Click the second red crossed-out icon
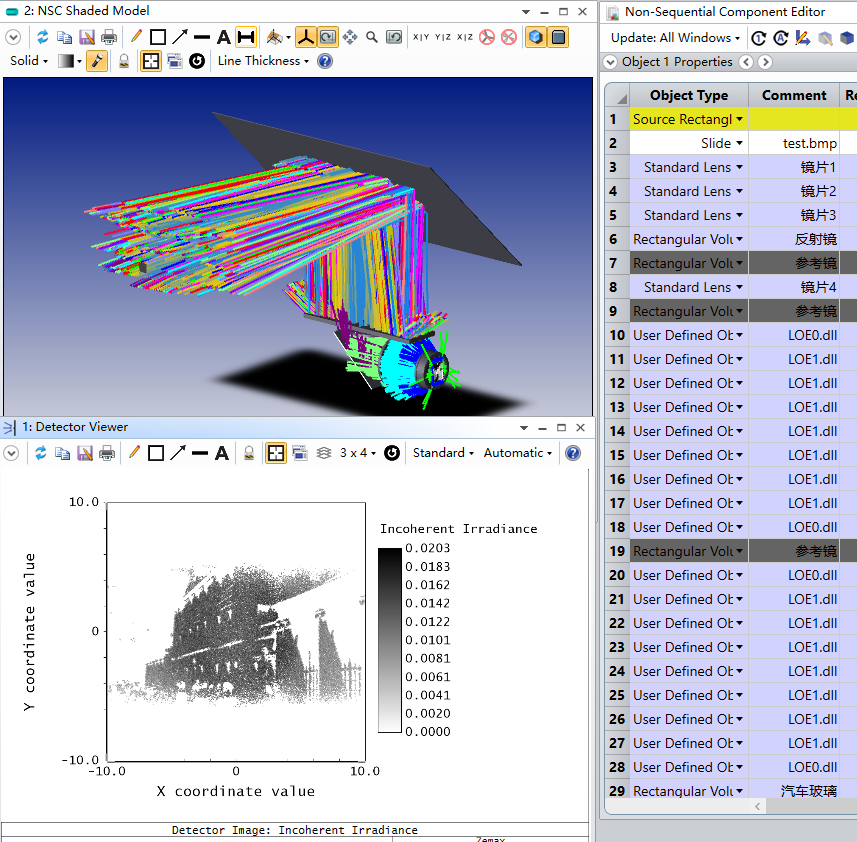Screen dimensions: 857x842 coord(509,37)
